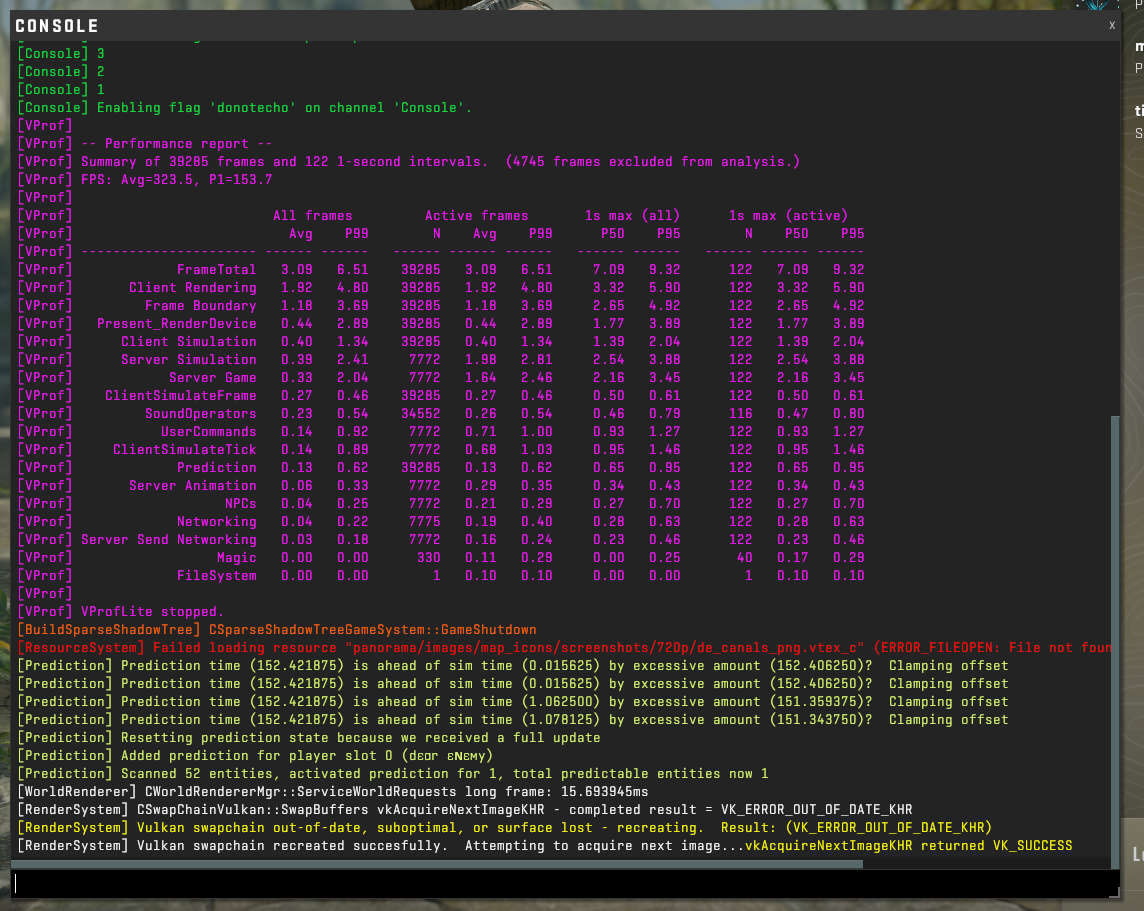1144x911 pixels.
Task: Click the UserCommands row label
Action: tap(209, 432)
